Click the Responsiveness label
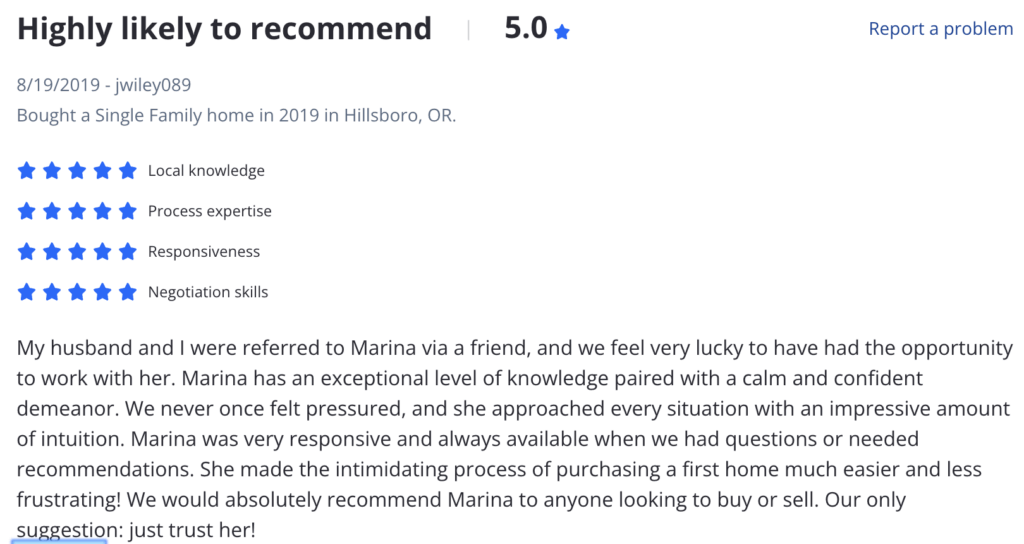 click(204, 251)
